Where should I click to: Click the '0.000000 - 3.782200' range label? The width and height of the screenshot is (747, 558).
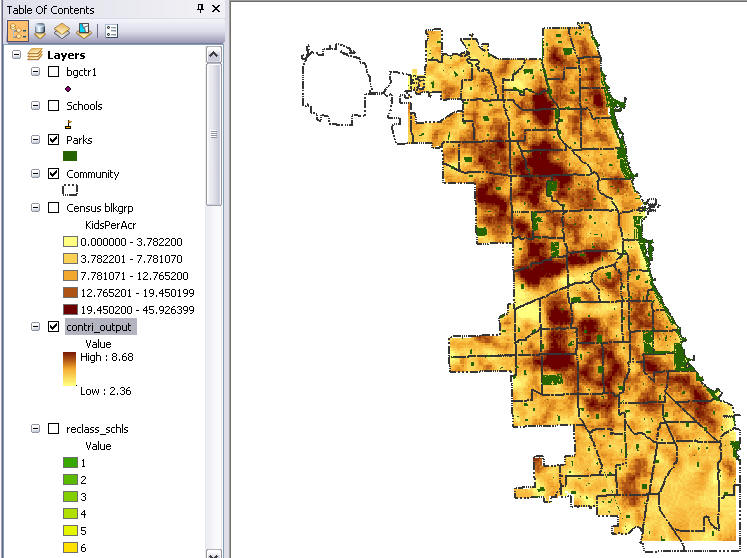[x=131, y=242]
